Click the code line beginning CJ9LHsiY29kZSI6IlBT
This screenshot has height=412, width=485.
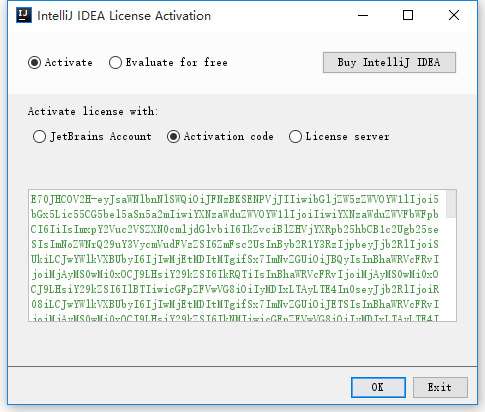click(x=235, y=289)
